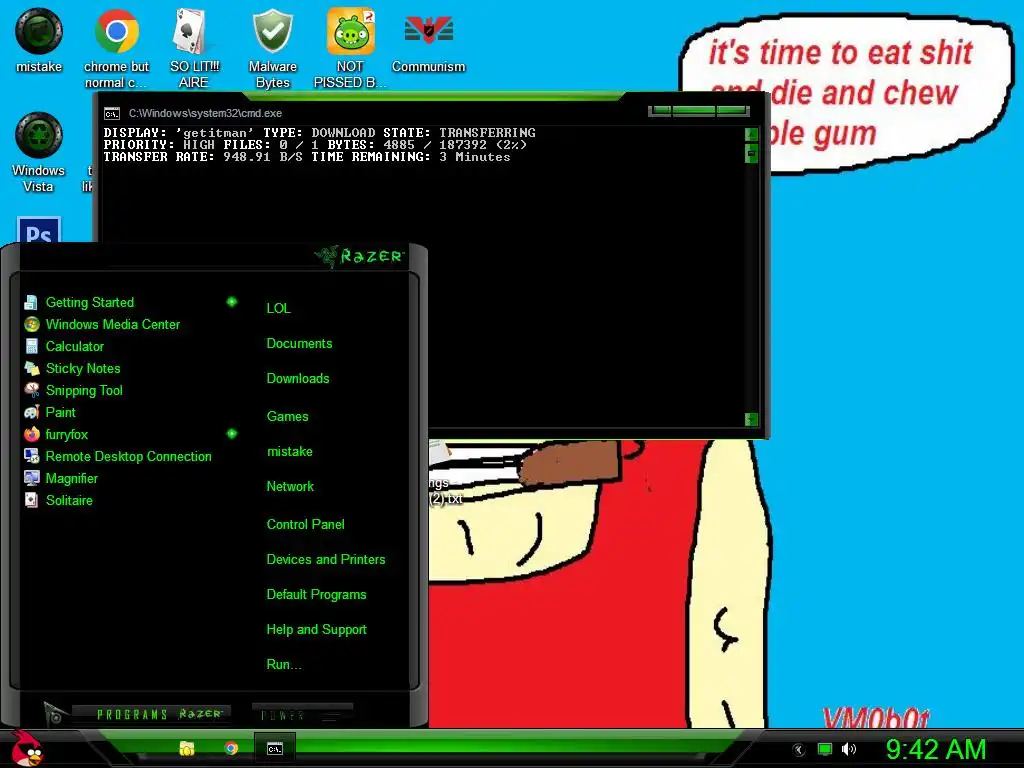The width and height of the screenshot is (1024, 768).
Task: Click the Remote Desktop Connection icon
Action: click(x=31, y=456)
